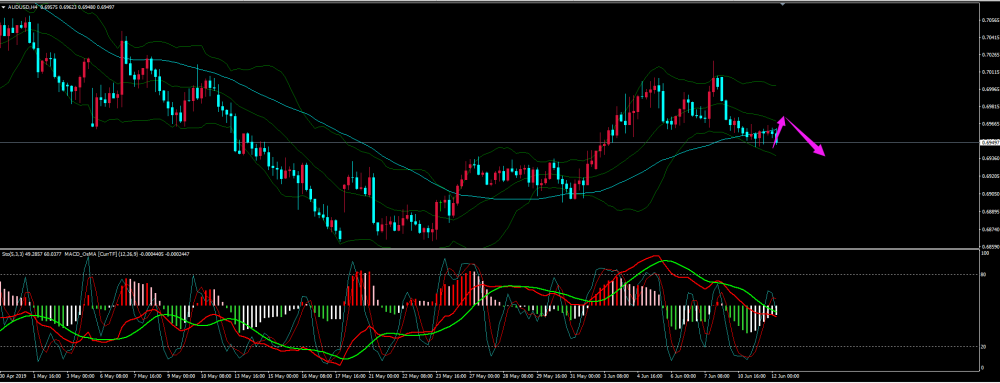
Task: Click the time axis label 6 May 08:00
Action: point(114,376)
